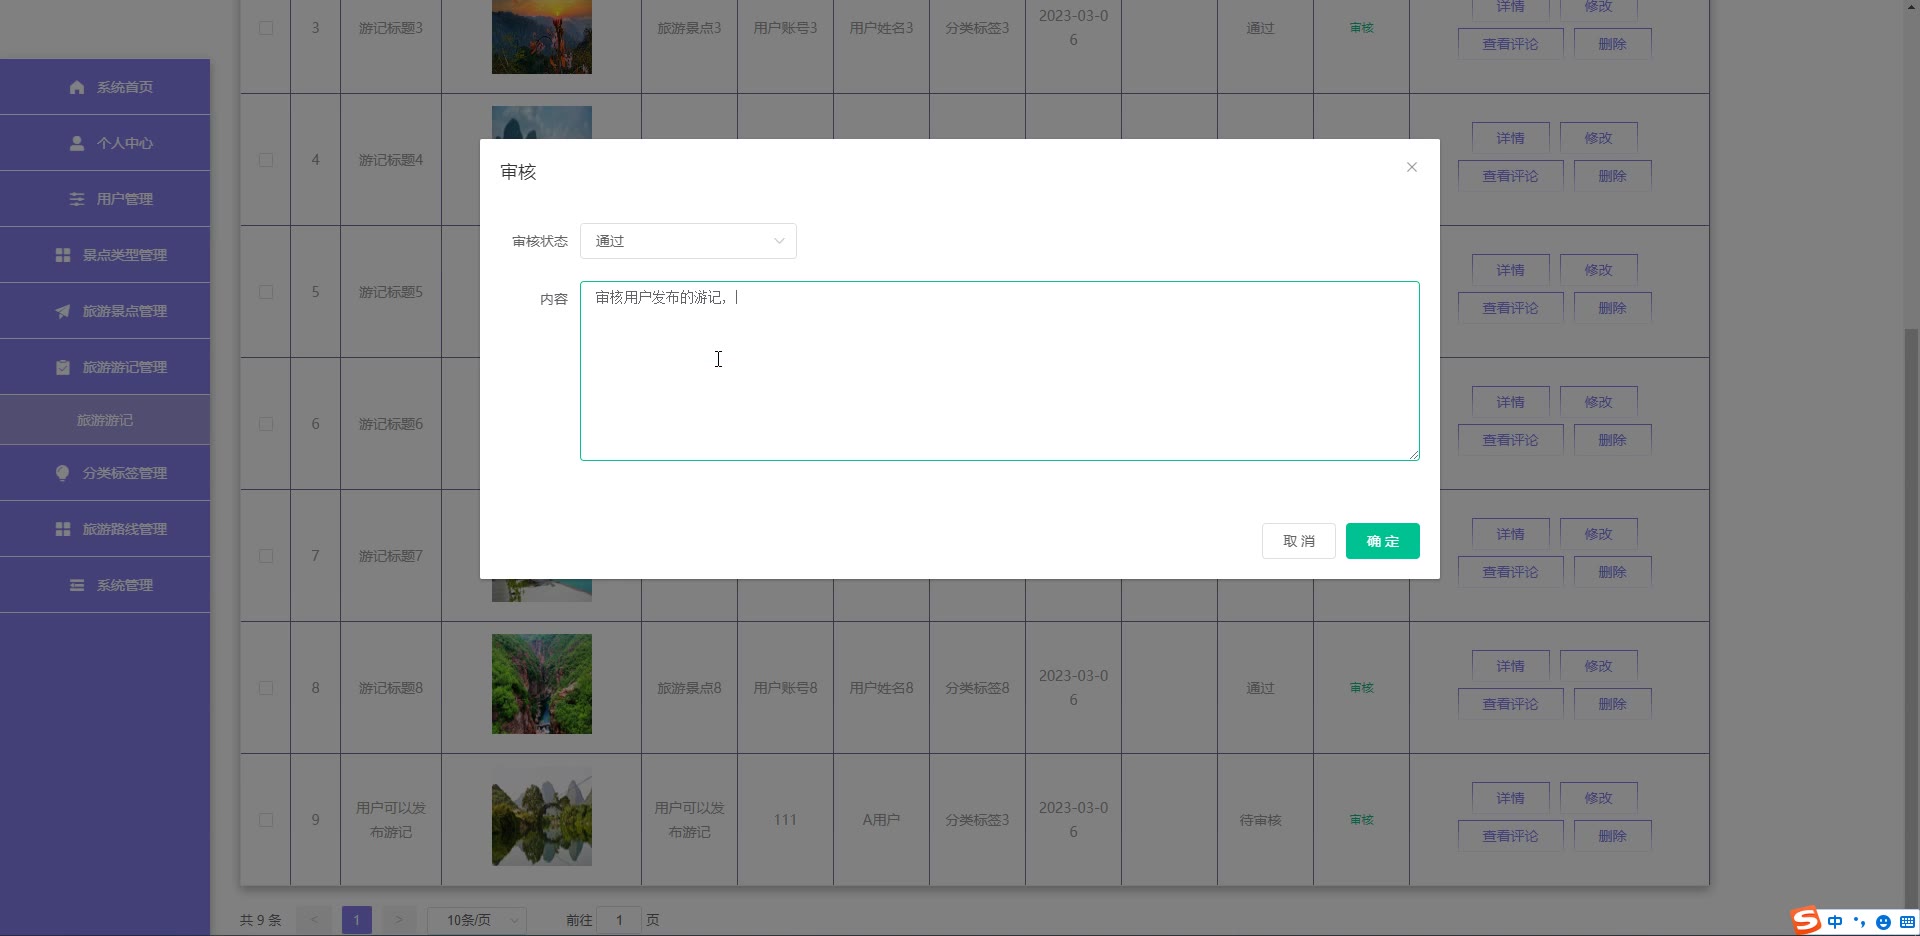Close the 审核 dialog with the X

(x=1412, y=167)
